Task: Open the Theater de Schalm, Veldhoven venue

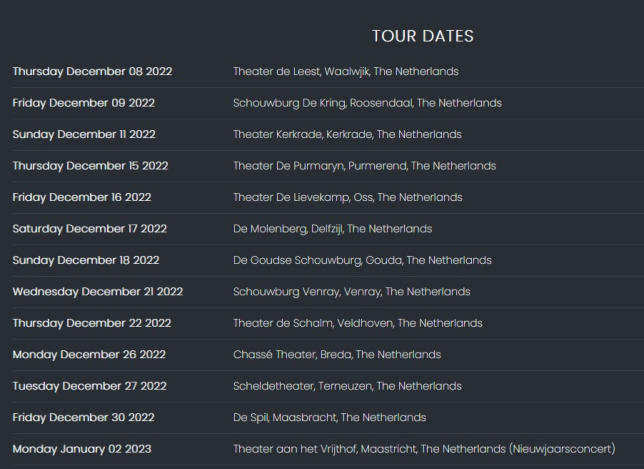Action: [x=357, y=324]
